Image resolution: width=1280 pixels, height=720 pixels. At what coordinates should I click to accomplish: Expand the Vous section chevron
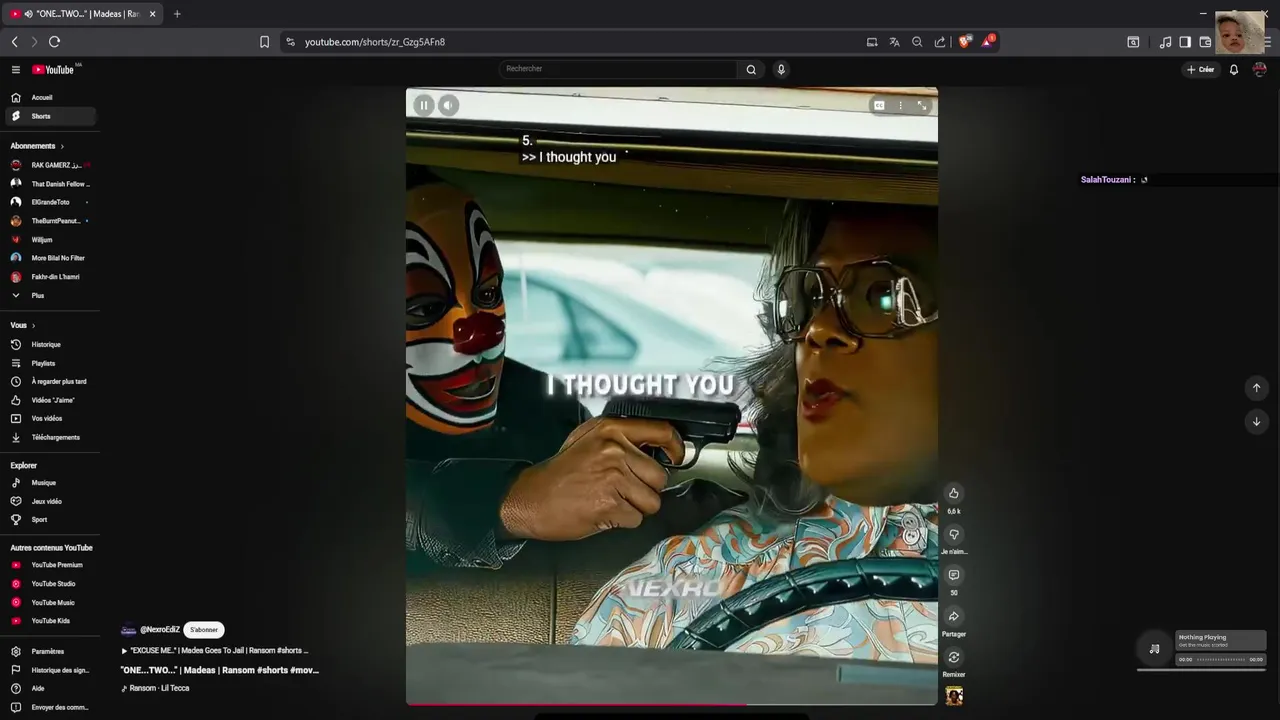(x=33, y=325)
